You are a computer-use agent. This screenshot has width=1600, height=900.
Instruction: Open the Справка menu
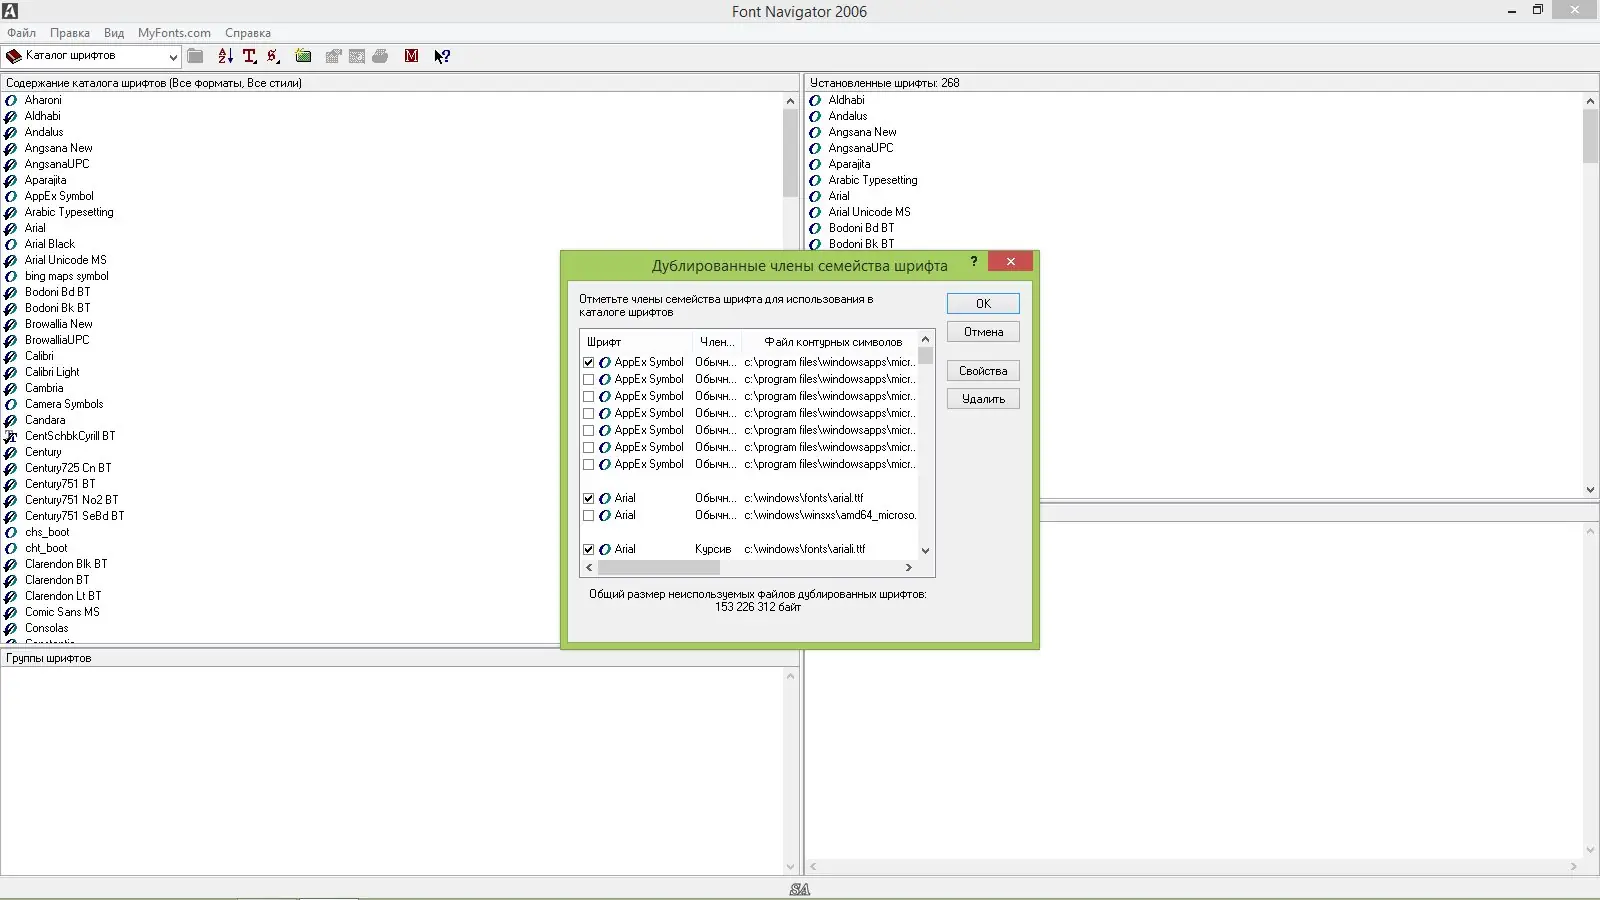pos(248,33)
